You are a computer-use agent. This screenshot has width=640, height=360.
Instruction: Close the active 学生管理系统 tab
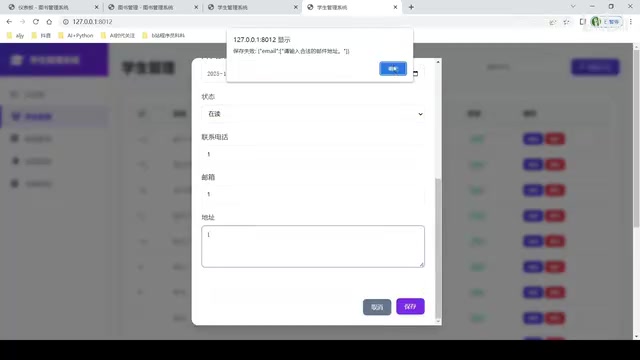pyautogui.click(x=395, y=7)
